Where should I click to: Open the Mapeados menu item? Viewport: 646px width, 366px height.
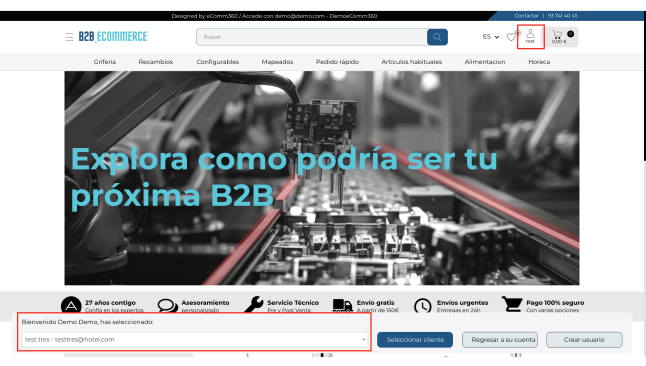coord(277,62)
